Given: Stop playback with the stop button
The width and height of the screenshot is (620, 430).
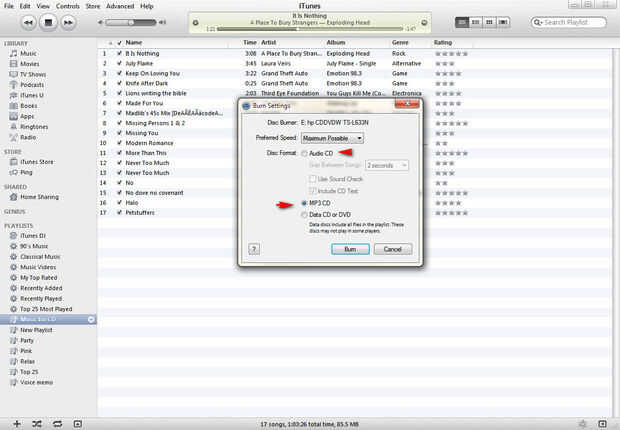Looking at the screenshot, I should (x=48, y=23).
